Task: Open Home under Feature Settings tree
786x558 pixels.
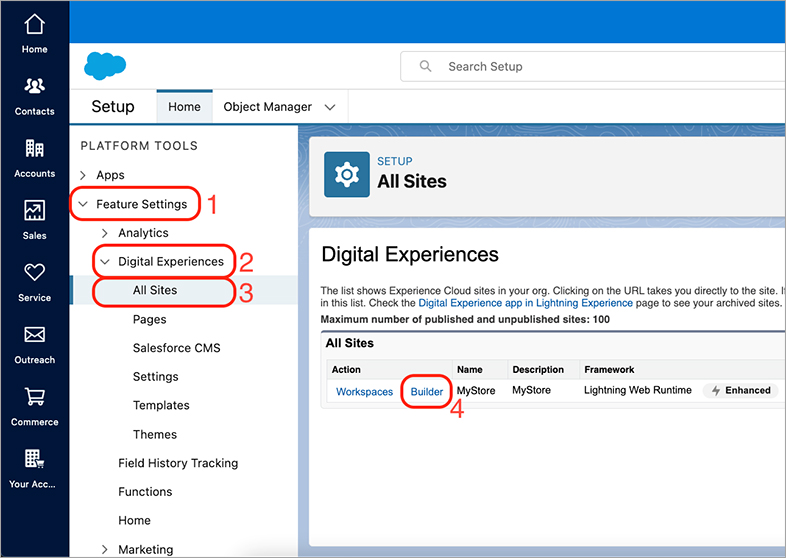Action: click(134, 520)
